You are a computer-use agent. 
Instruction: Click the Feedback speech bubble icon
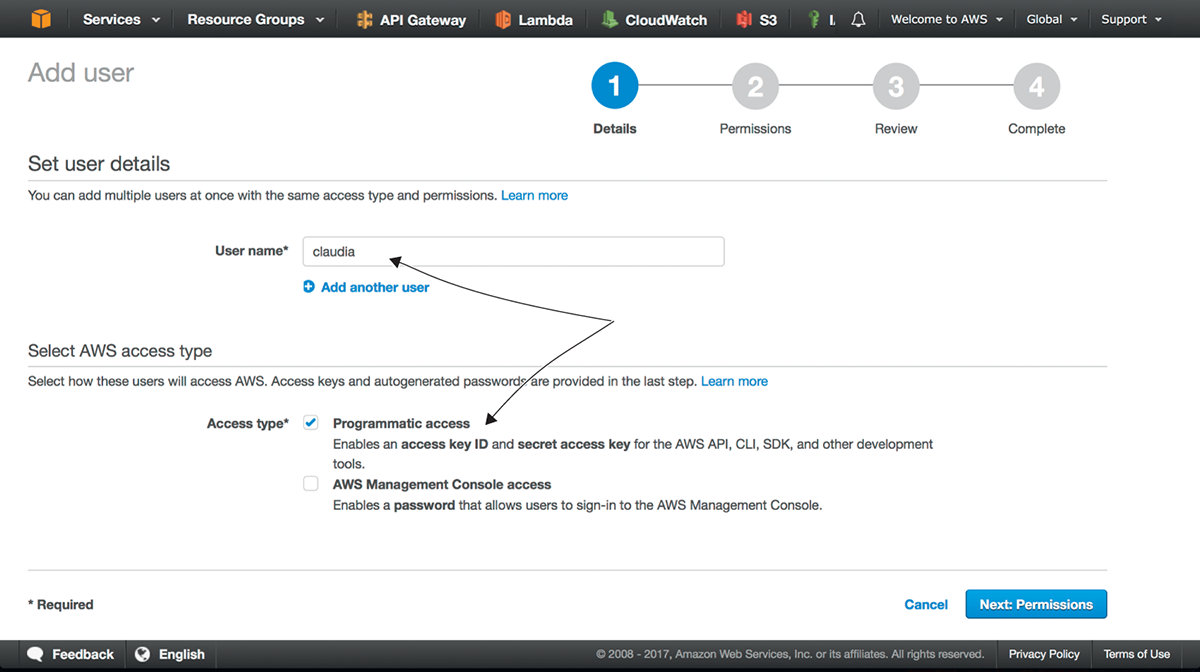[x=36, y=654]
